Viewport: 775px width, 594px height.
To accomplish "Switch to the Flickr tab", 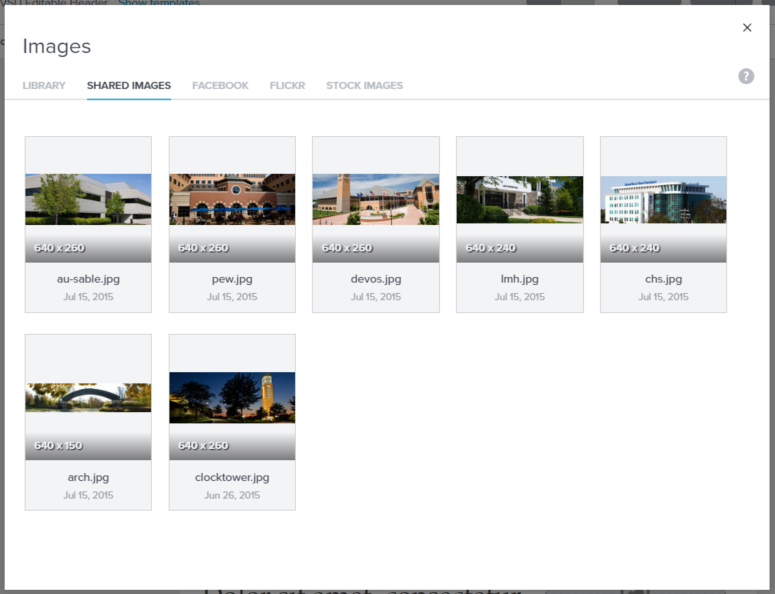I will tap(287, 86).
